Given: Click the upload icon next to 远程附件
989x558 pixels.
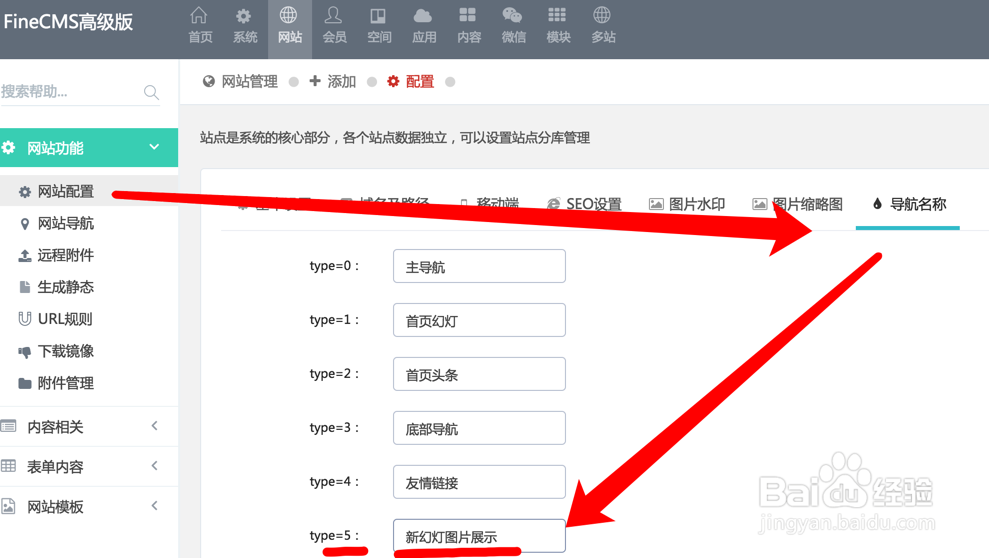Looking at the screenshot, I should coord(25,255).
